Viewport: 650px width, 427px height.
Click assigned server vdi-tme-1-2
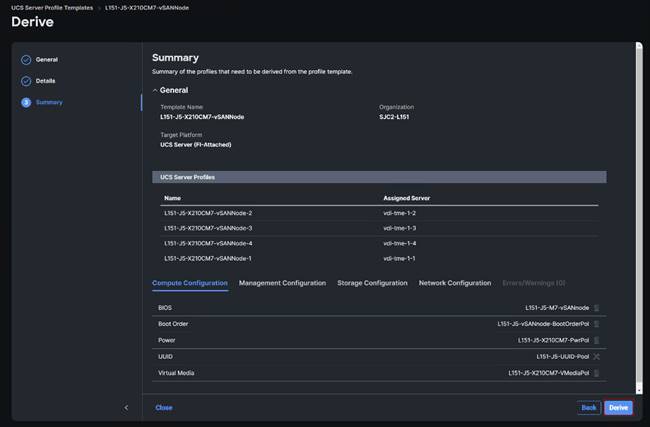point(399,213)
